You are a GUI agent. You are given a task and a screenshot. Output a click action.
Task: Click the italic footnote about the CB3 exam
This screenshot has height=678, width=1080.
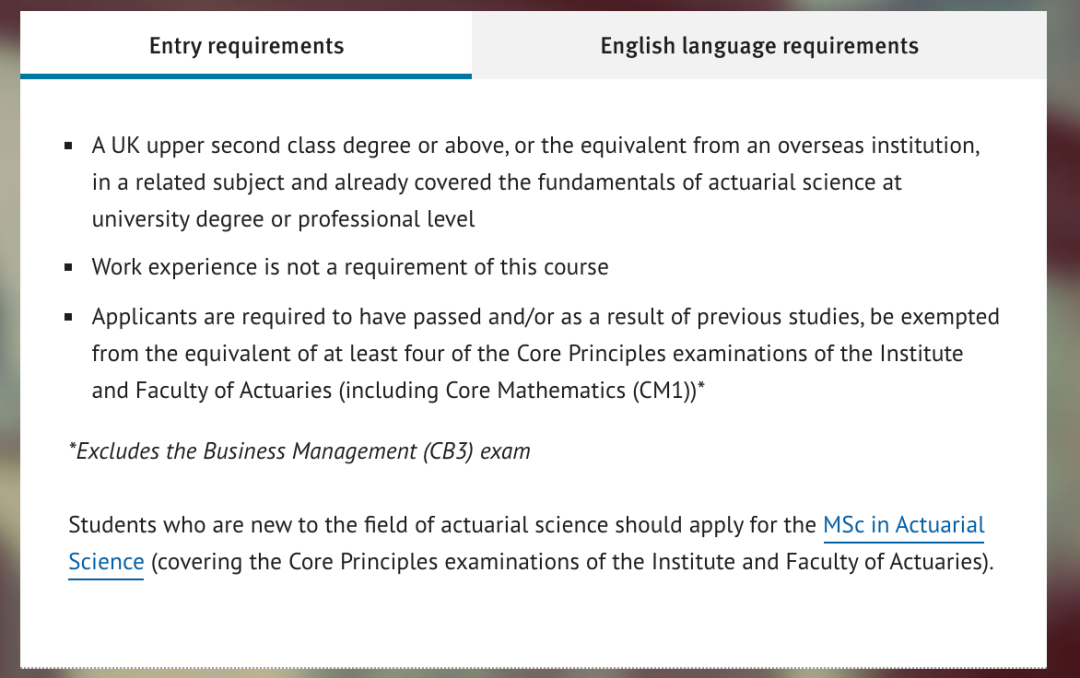299,451
